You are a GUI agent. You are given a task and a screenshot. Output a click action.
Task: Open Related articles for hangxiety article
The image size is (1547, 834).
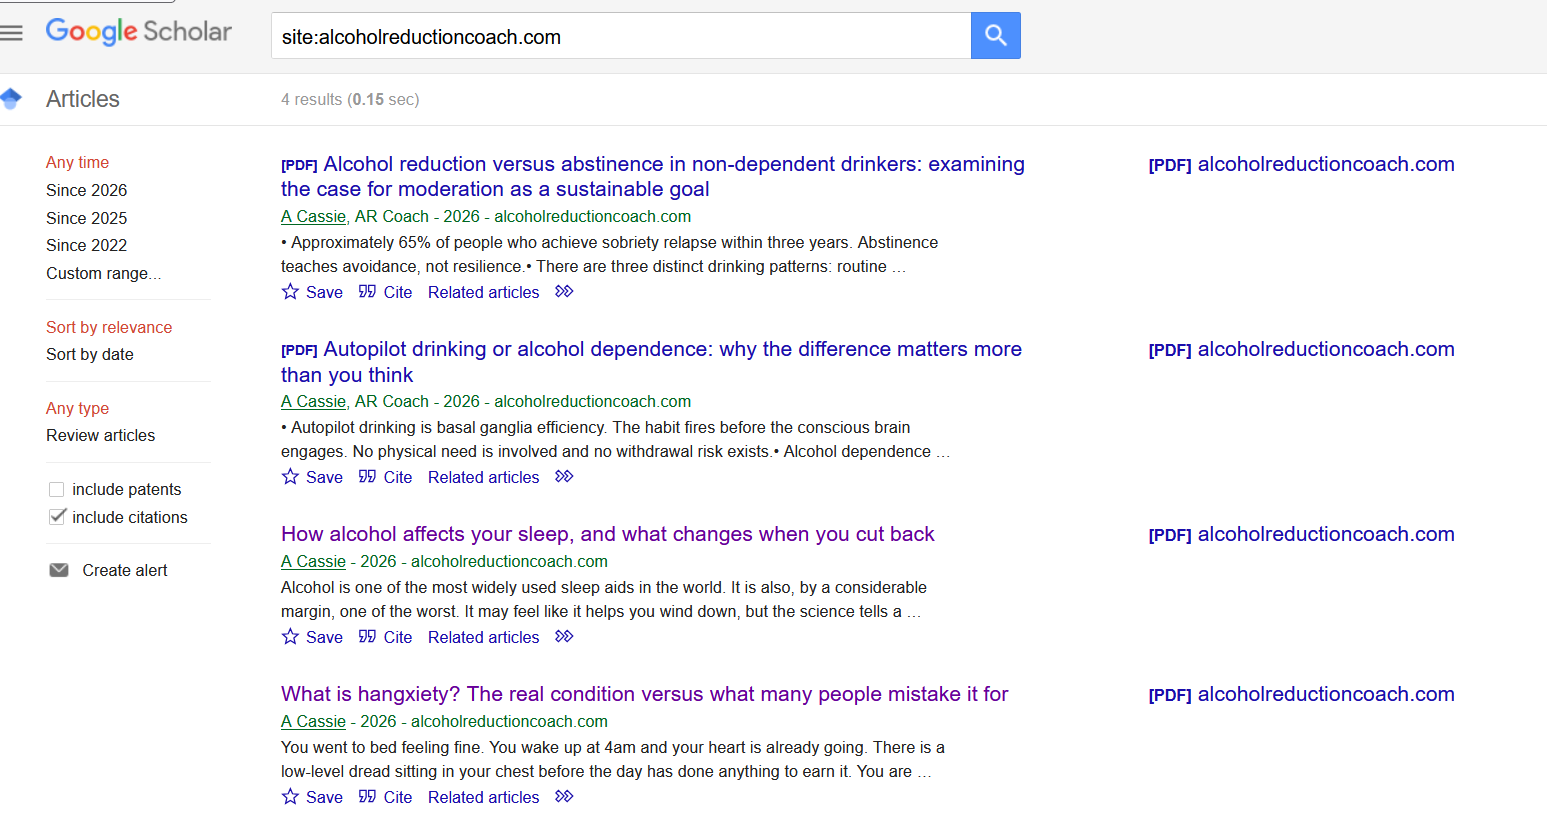click(x=483, y=797)
